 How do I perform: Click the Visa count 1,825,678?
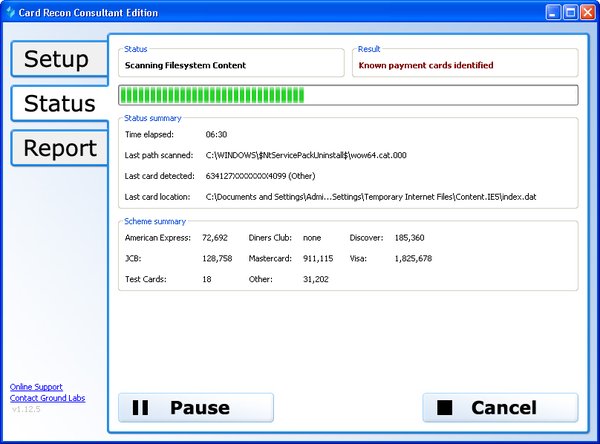[413, 259]
